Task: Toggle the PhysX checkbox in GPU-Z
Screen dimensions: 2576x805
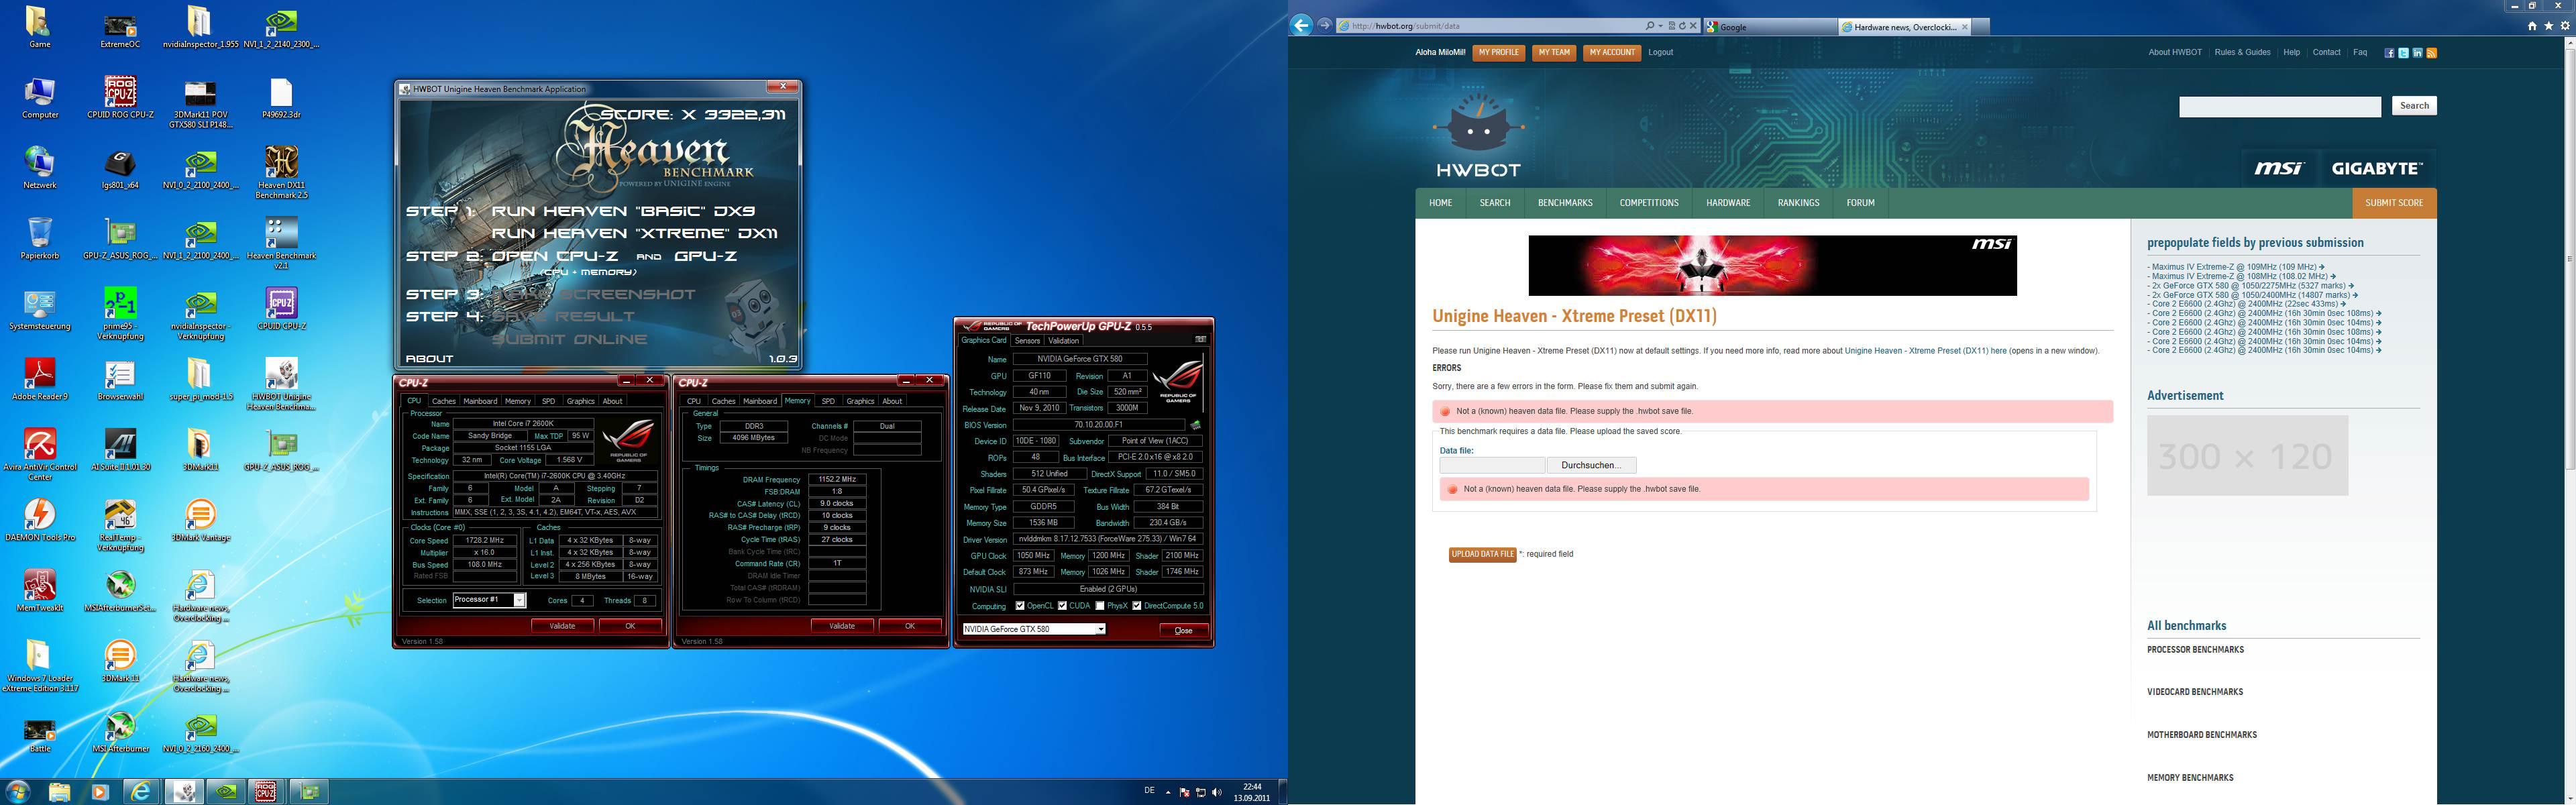Action: pos(1100,606)
